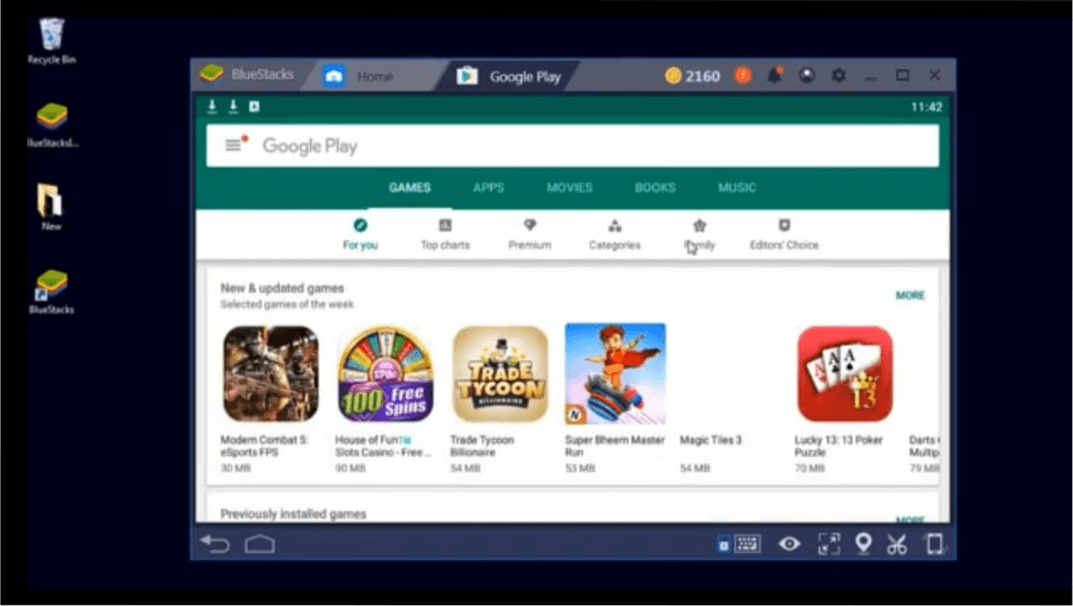1073x606 pixels.
Task: Click the first download status icon
Action: [x=212, y=106]
